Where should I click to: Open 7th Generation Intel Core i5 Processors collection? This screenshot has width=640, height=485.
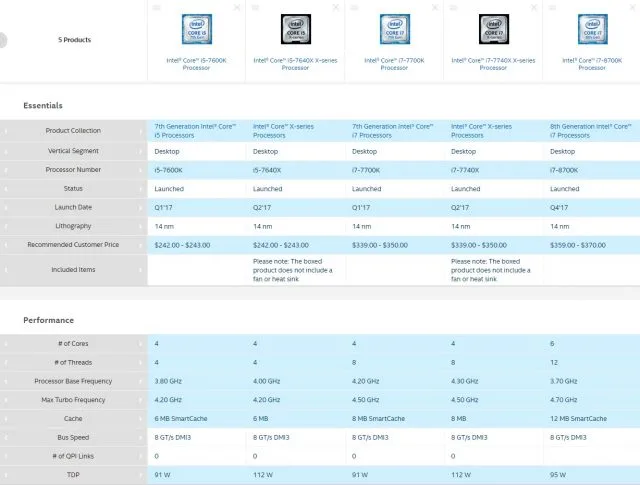tap(195, 131)
